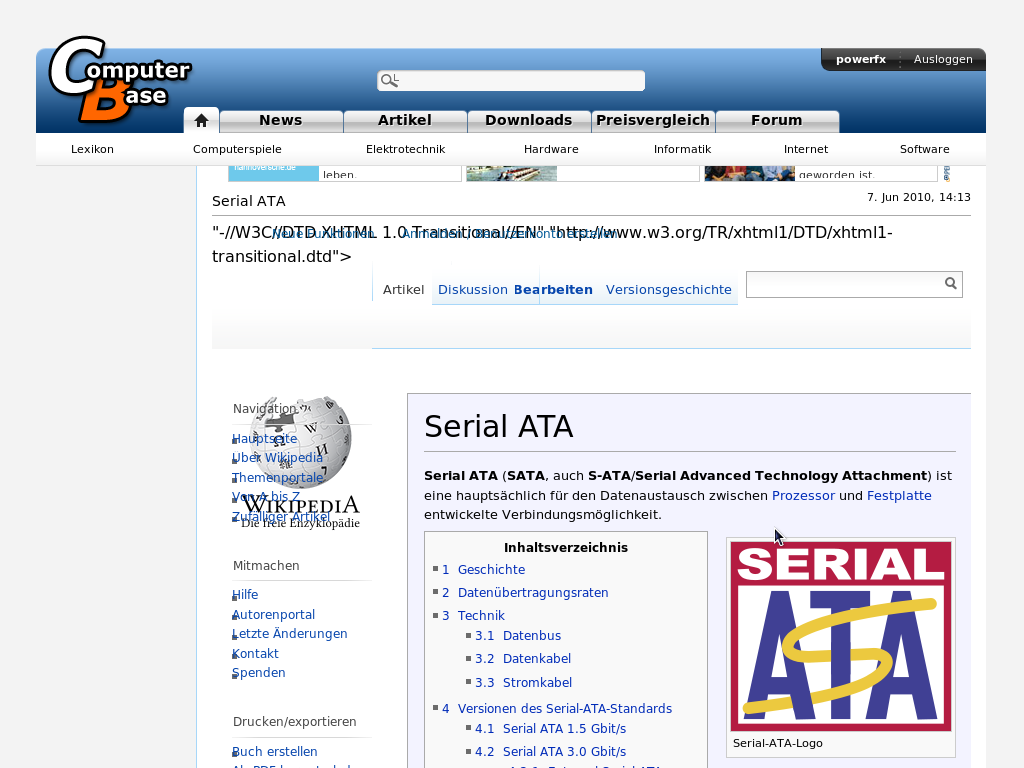
Task: Jump to section 2 Datenübertragungsraten
Action: click(525, 592)
